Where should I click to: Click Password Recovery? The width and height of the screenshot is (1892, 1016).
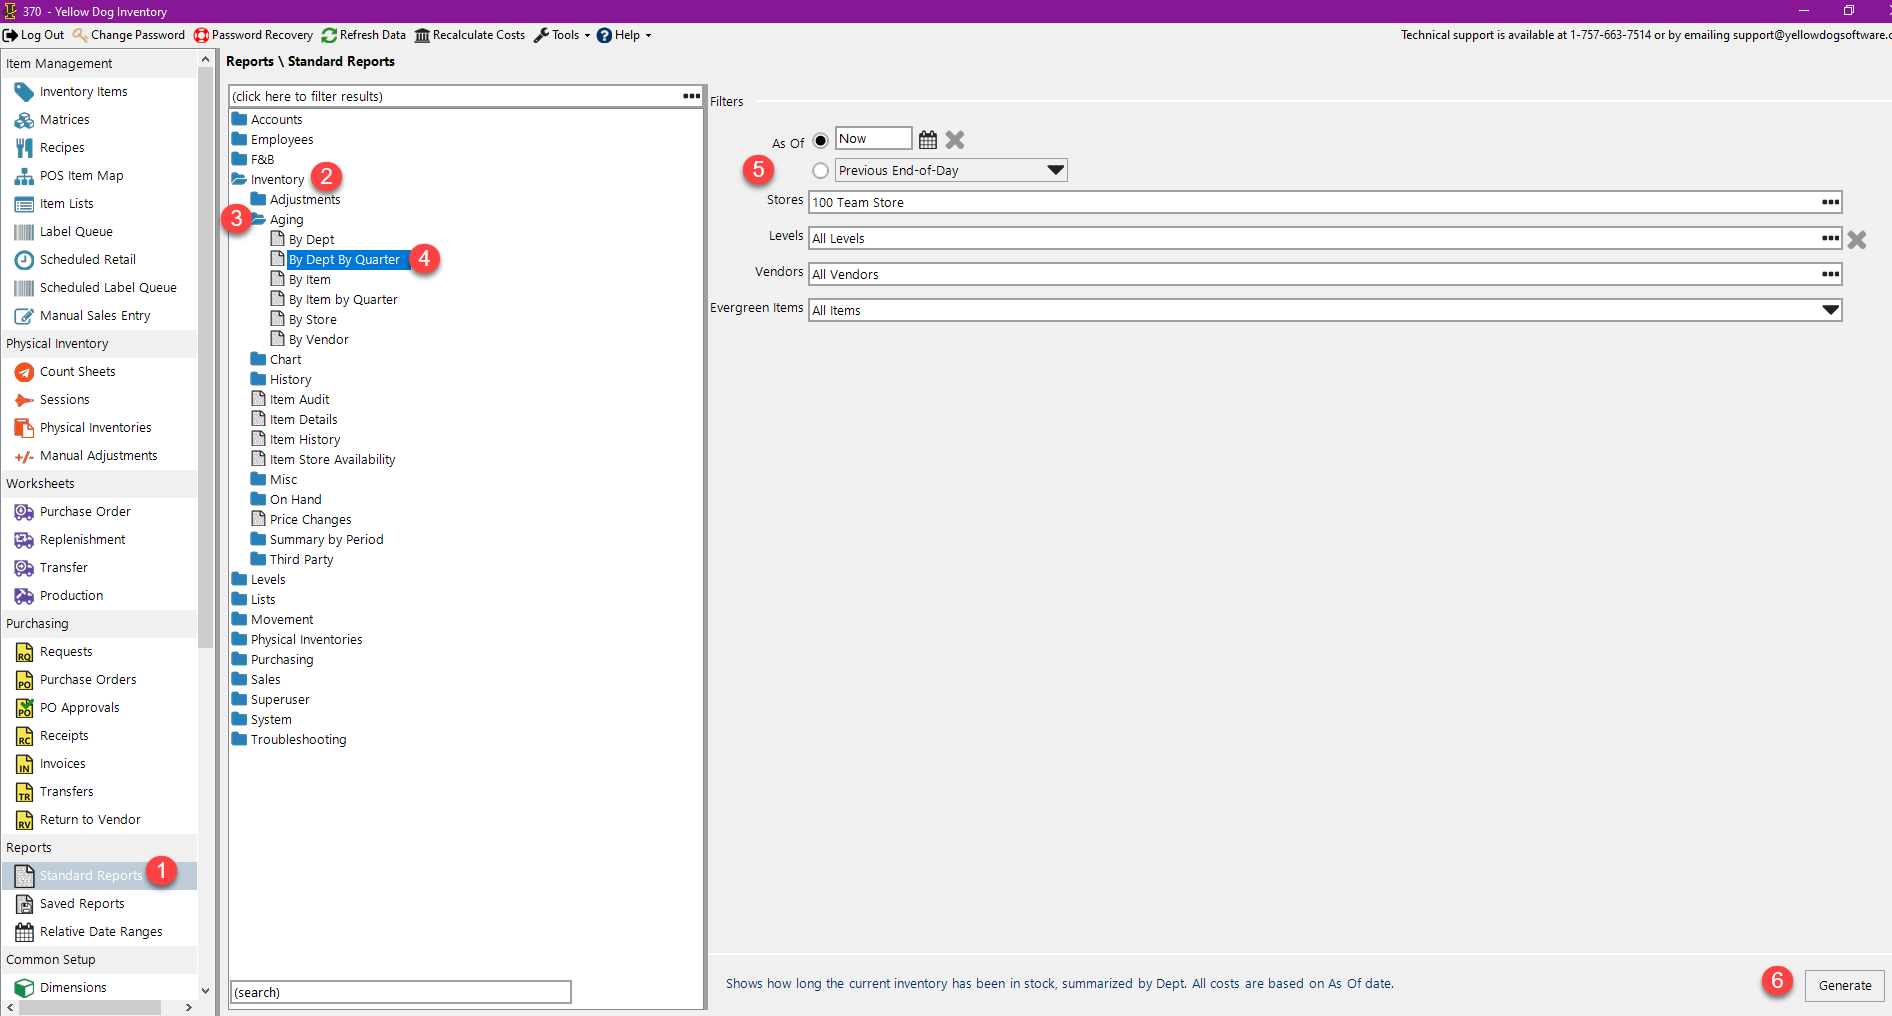point(253,35)
